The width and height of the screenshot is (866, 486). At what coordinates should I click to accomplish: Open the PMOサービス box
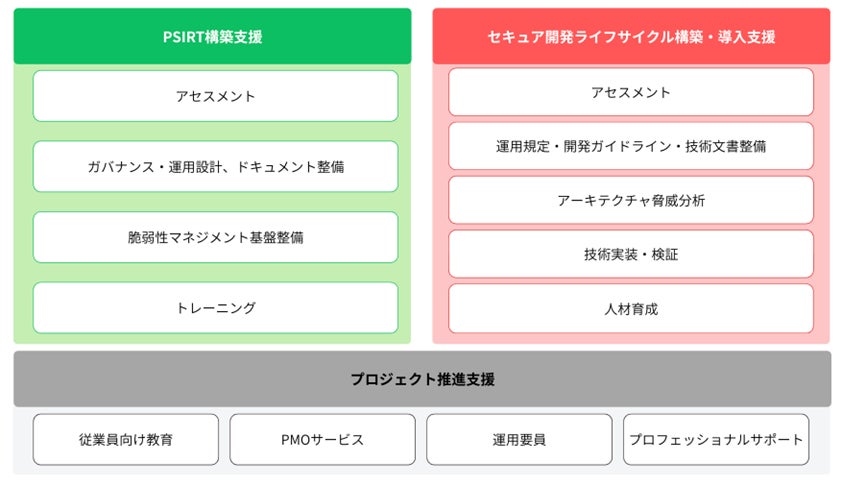click(322, 439)
